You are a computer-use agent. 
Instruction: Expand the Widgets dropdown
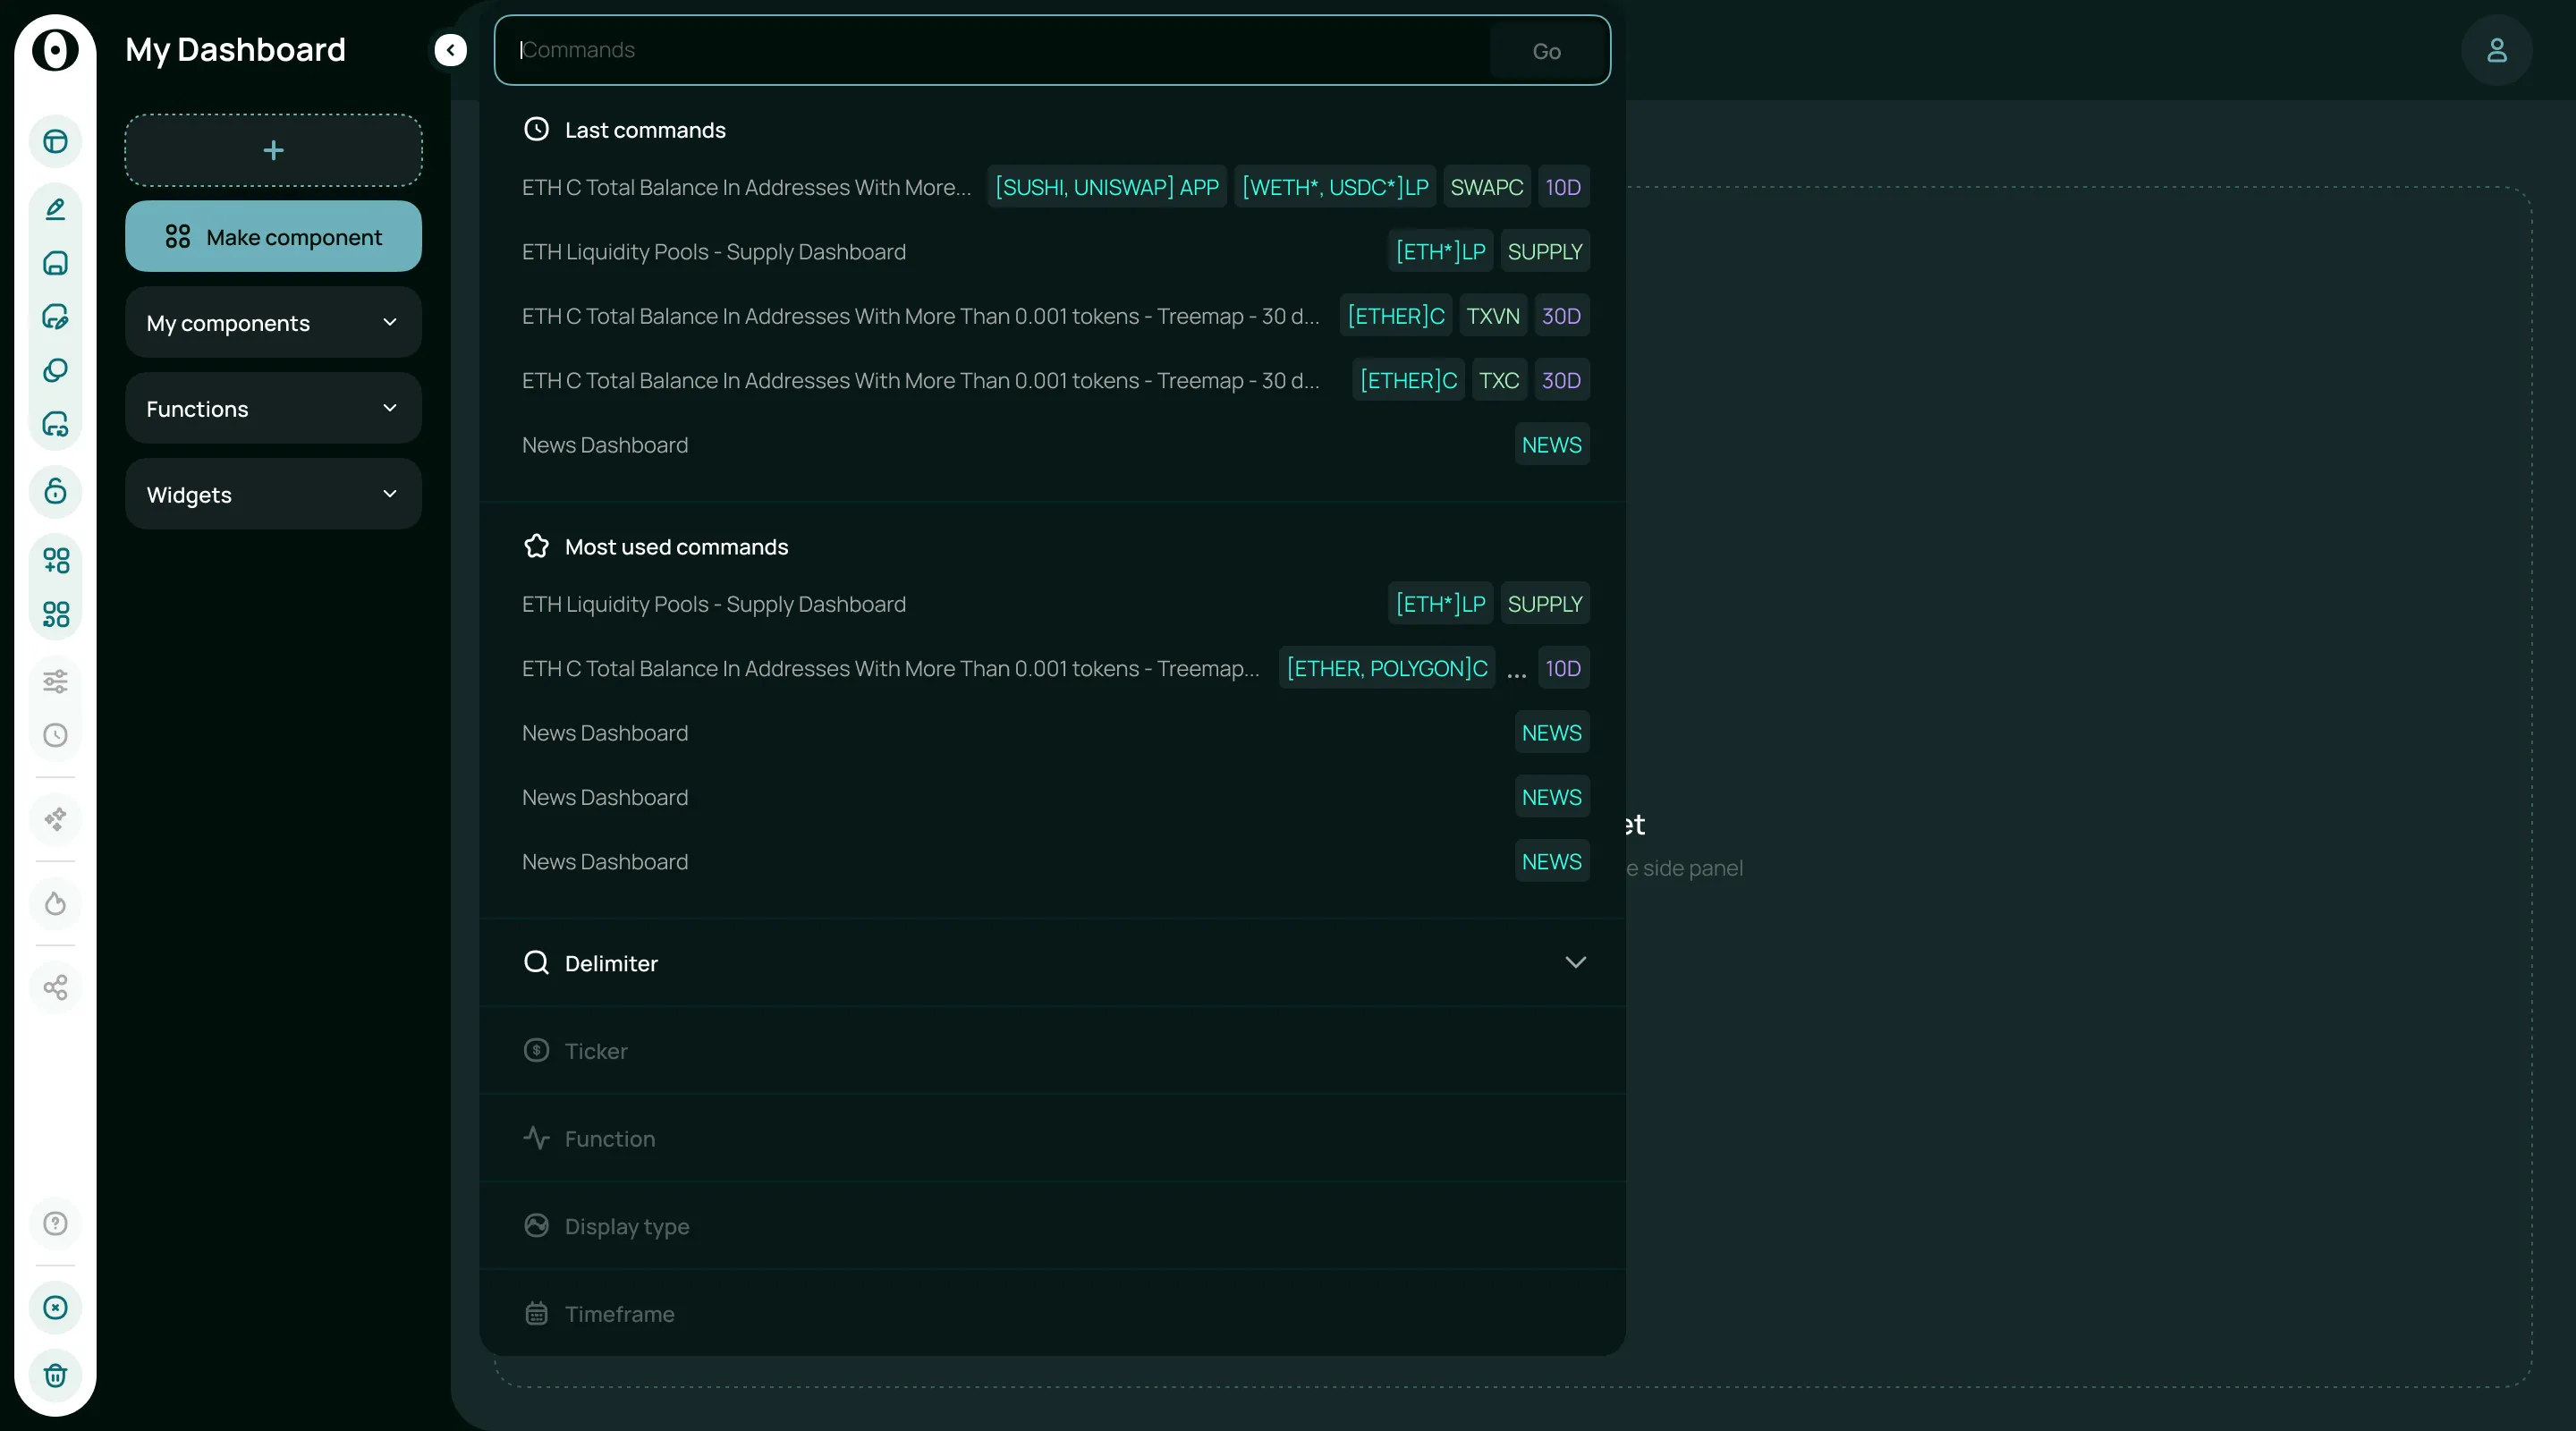coord(273,495)
